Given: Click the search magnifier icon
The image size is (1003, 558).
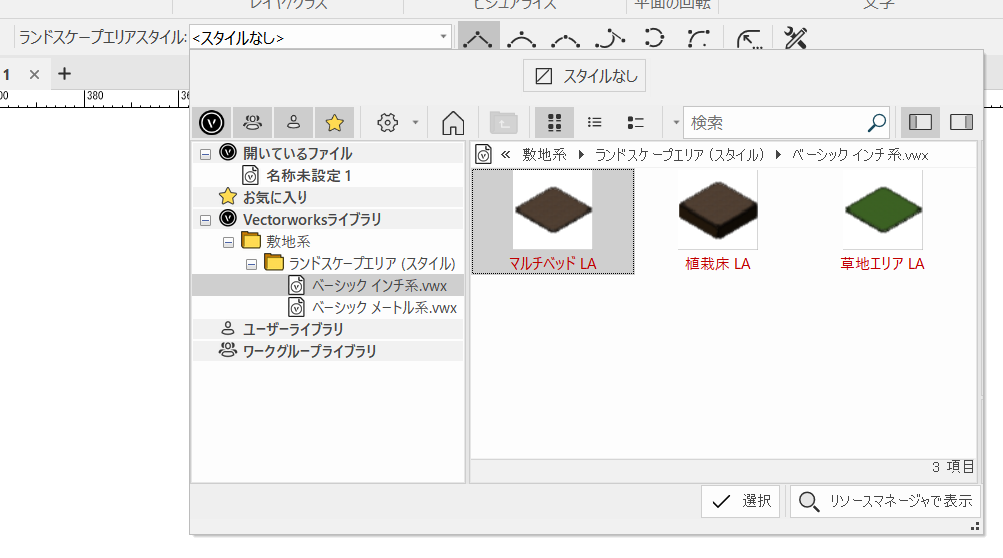Looking at the screenshot, I should click(876, 122).
